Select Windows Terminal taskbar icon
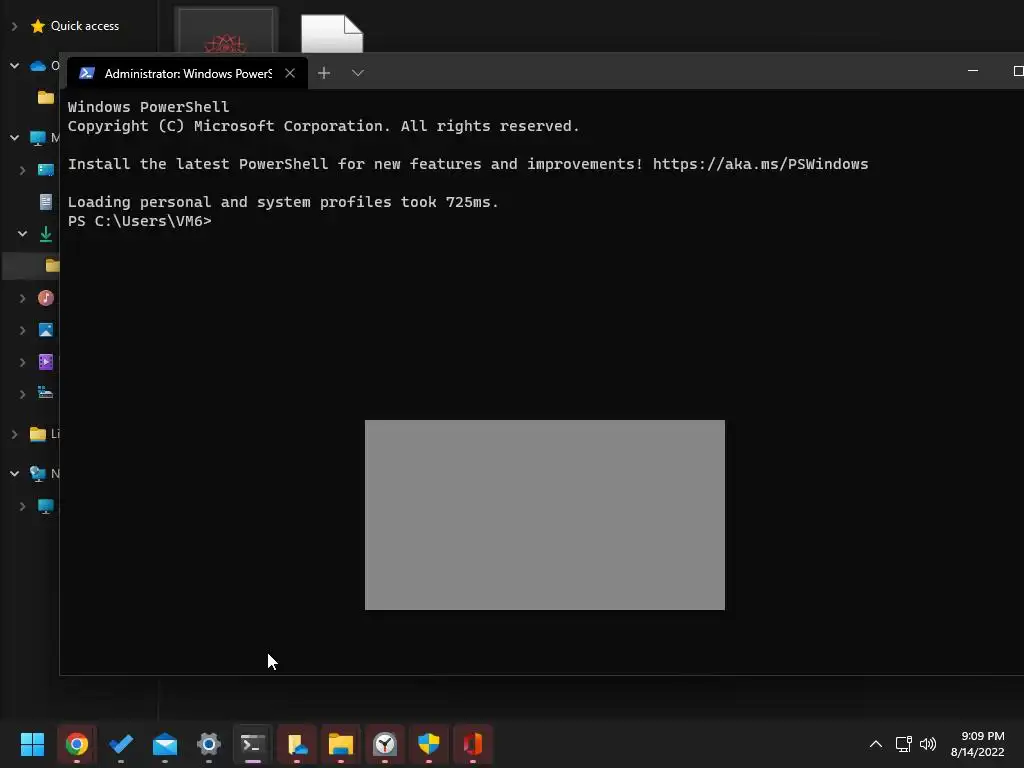The height and width of the screenshot is (768, 1024). (253, 744)
